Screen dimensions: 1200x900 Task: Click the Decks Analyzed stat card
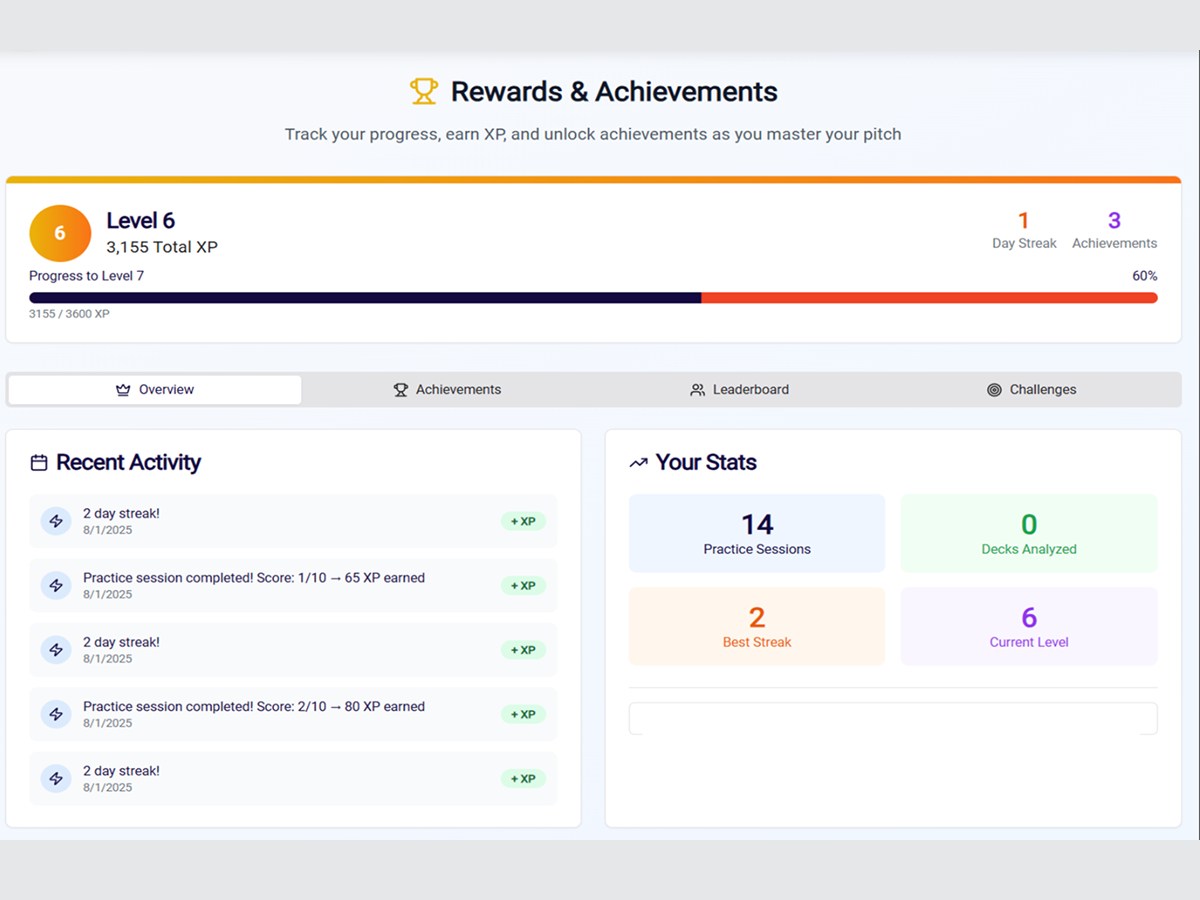tap(1029, 533)
